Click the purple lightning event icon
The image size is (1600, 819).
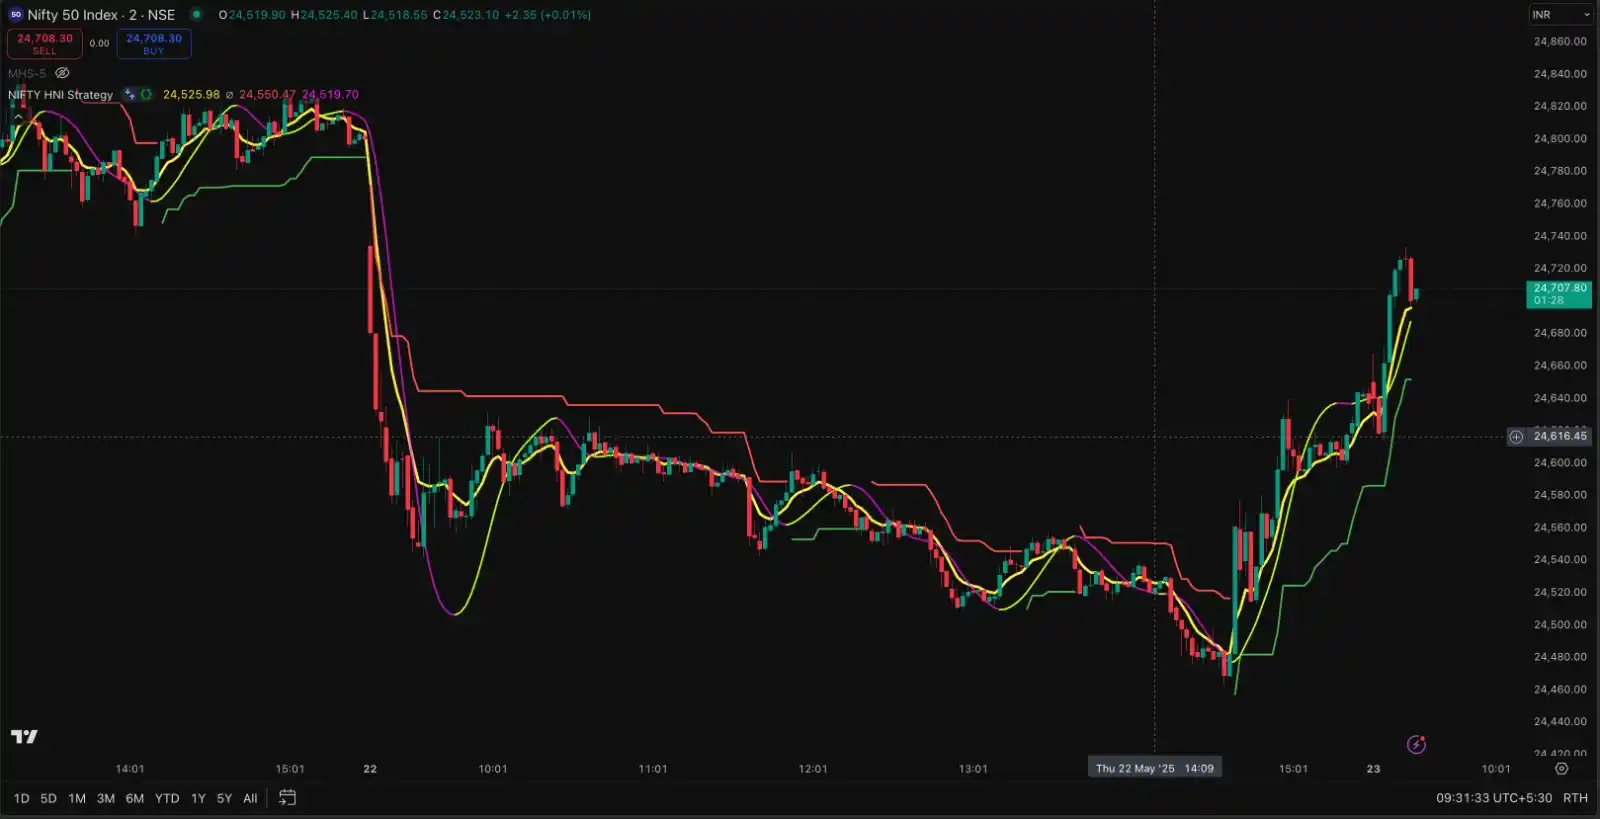click(x=1416, y=744)
